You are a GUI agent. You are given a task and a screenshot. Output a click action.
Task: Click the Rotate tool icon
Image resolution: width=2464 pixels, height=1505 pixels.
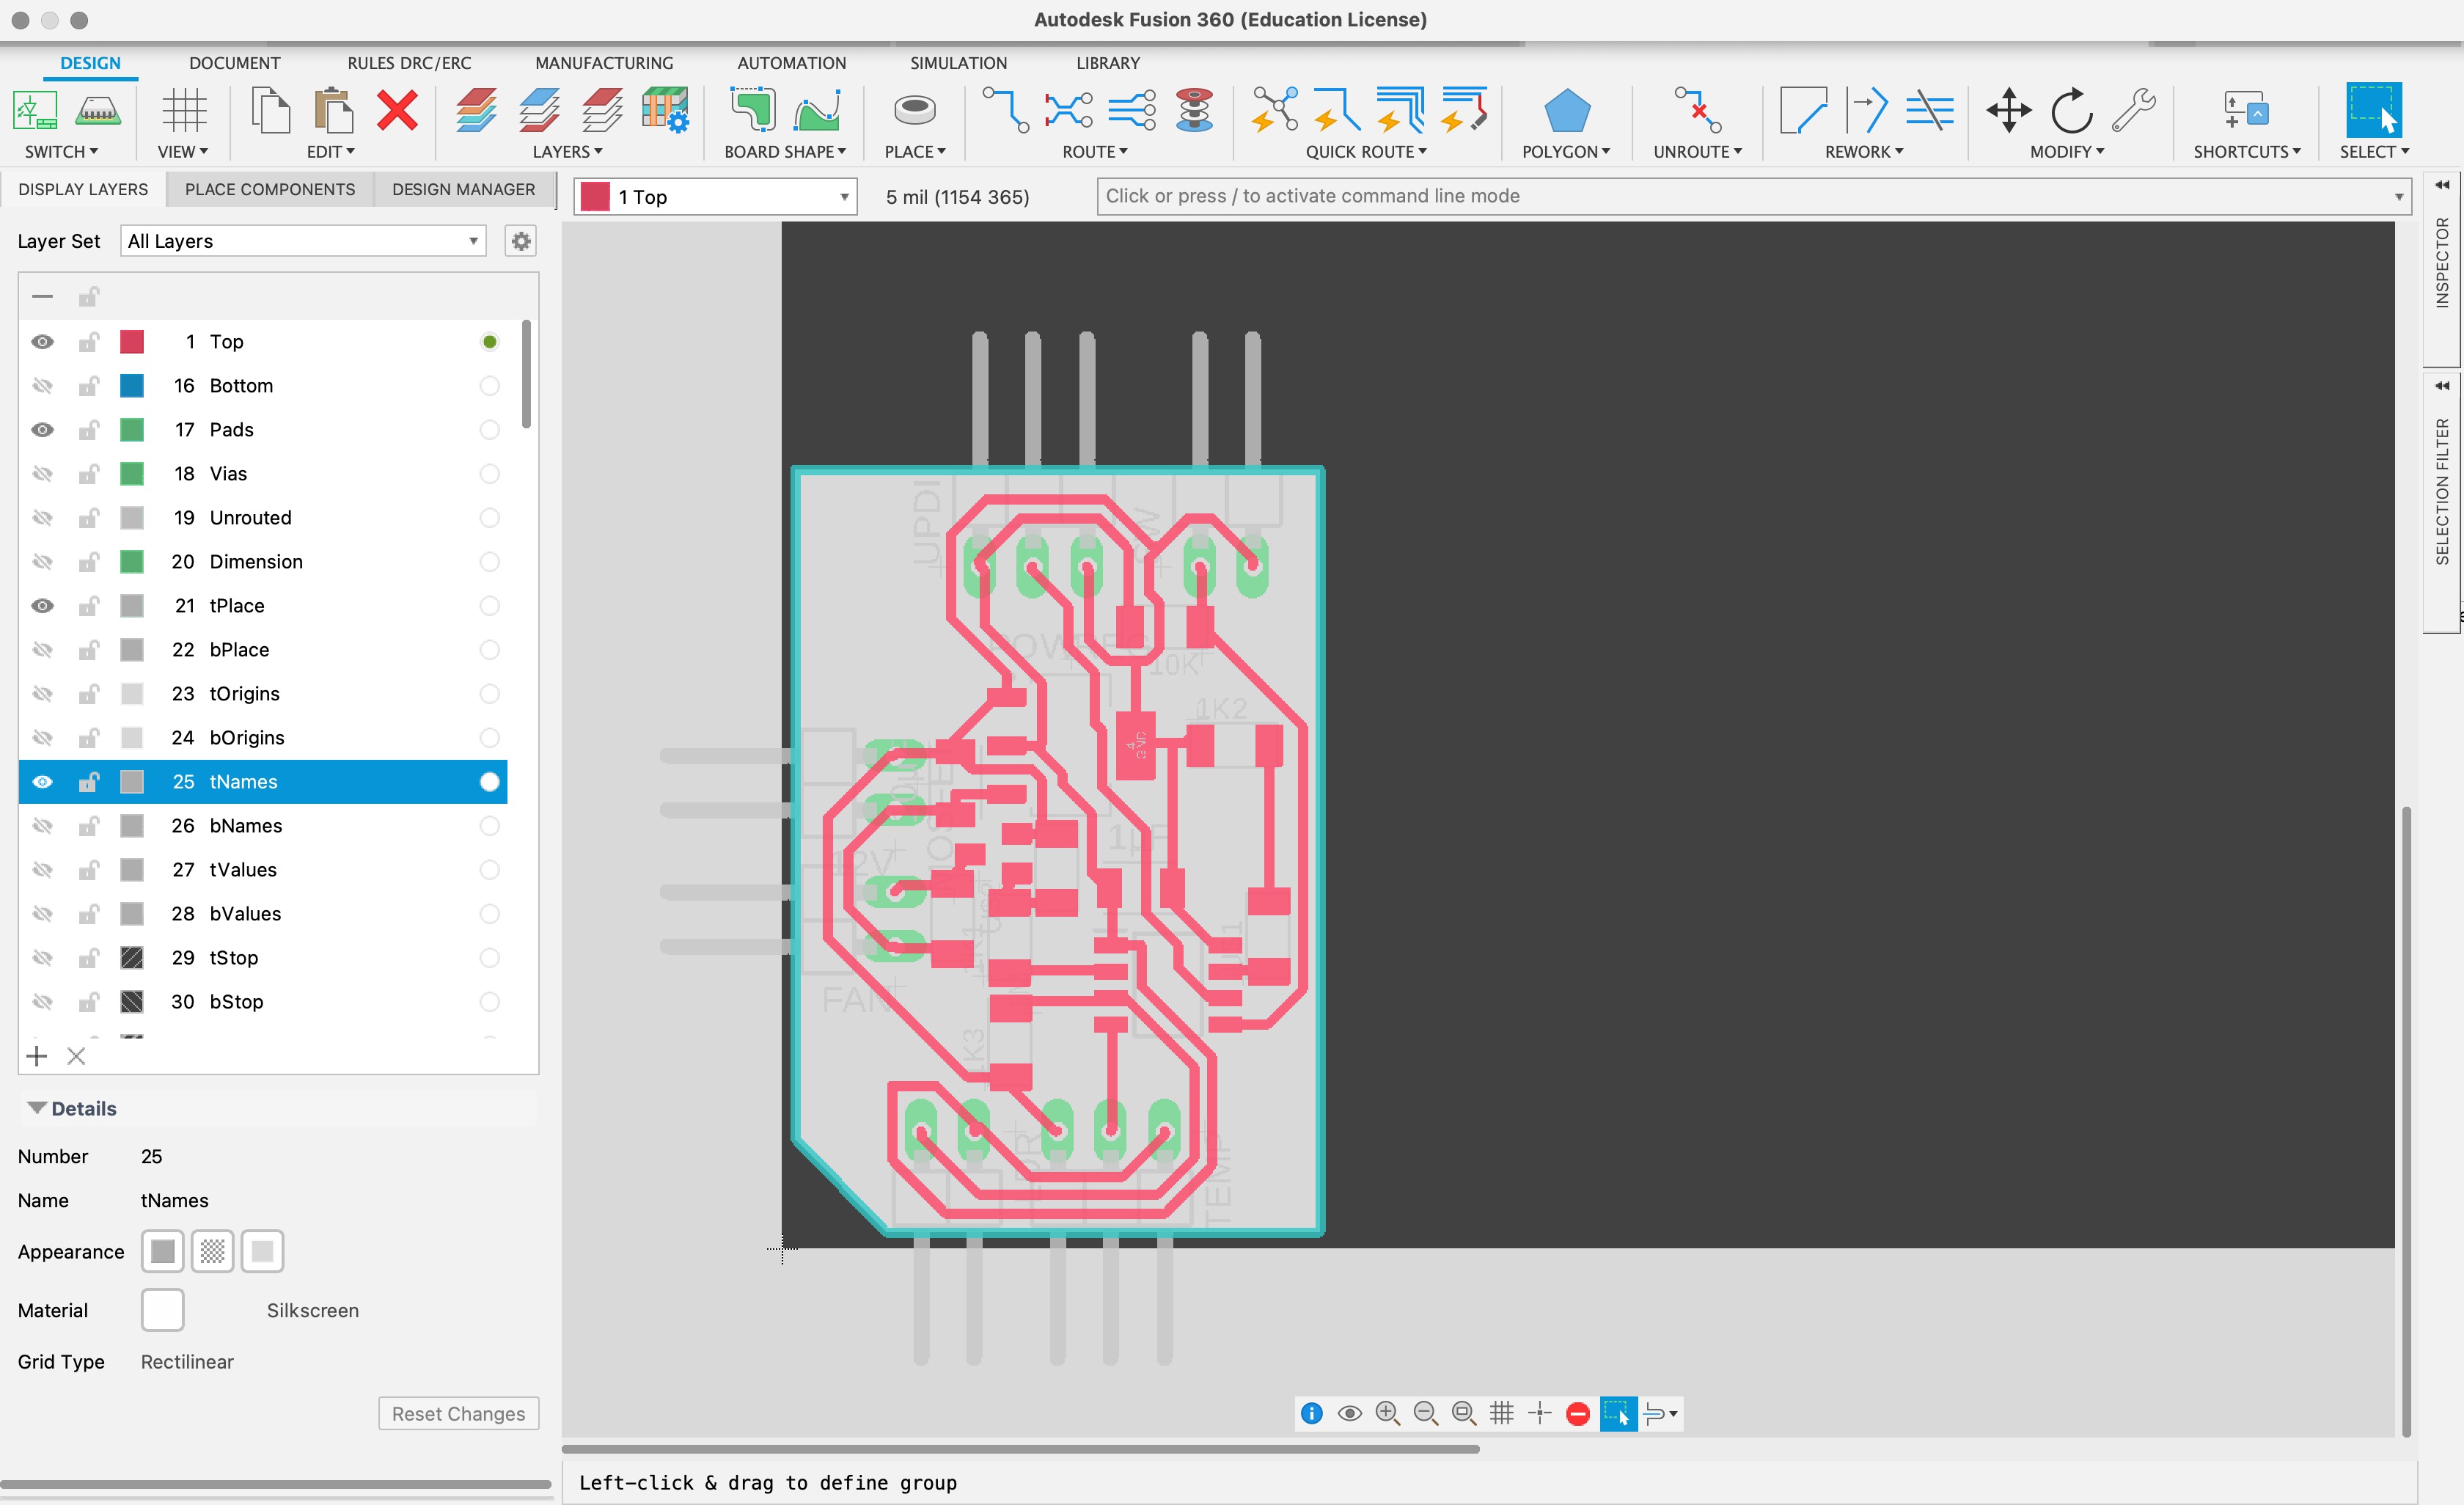(2071, 110)
